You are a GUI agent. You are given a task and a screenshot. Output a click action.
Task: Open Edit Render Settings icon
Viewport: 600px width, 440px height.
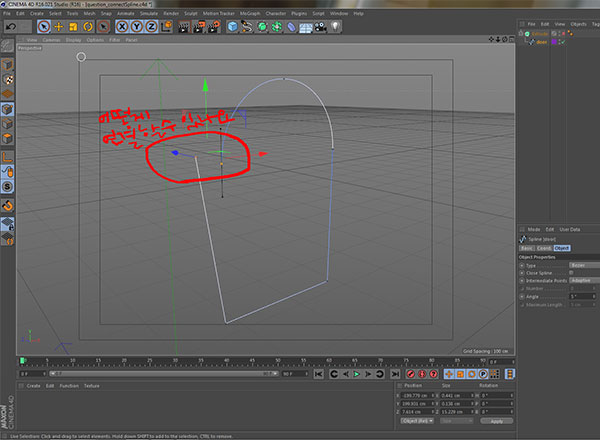[214, 27]
